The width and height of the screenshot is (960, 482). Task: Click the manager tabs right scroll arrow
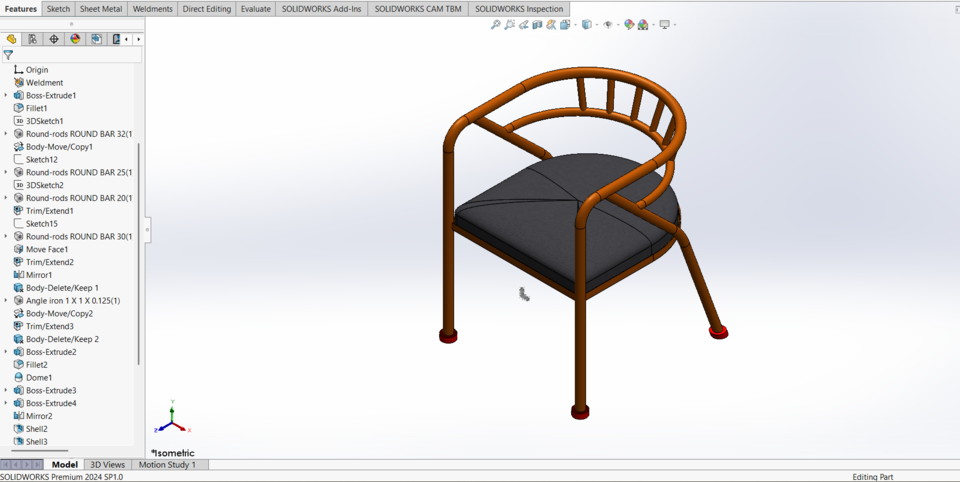coord(138,39)
